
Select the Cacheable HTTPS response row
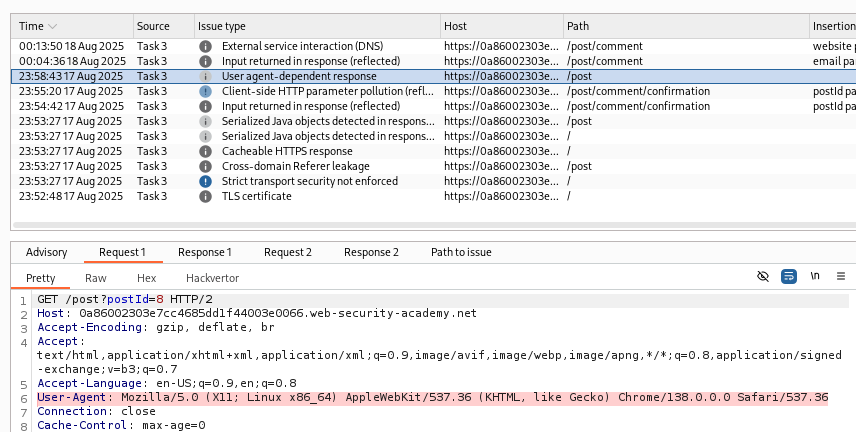pyautogui.click(x=433, y=151)
